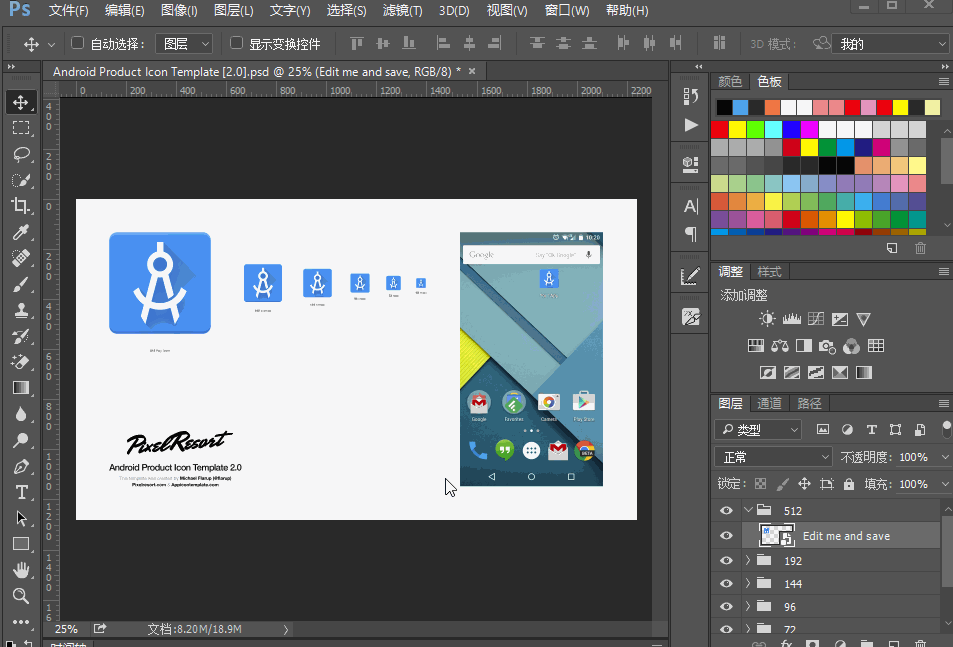The width and height of the screenshot is (953, 647).
Task: Choose the Lasso tool
Action: coord(21,154)
